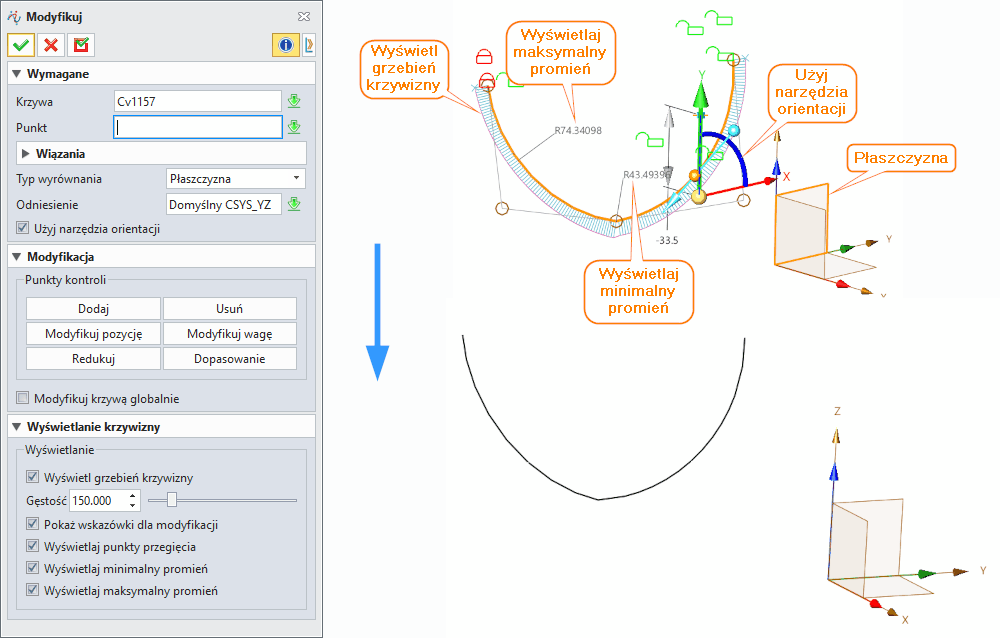Screen dimensions: 1000x638
Task: Uncheck Użyj narzędzia orientacji
Action: pyautogui.click(x=24, y=229)
